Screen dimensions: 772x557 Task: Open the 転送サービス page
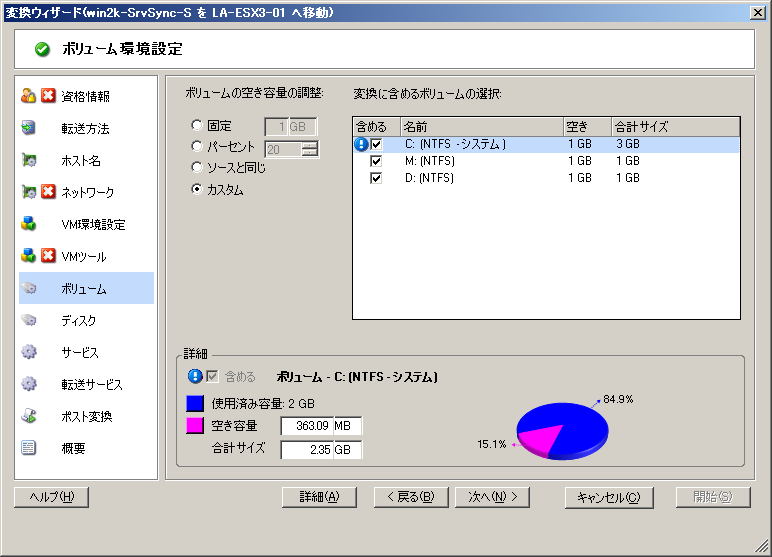pyautogui.click(x=92, y=384)
